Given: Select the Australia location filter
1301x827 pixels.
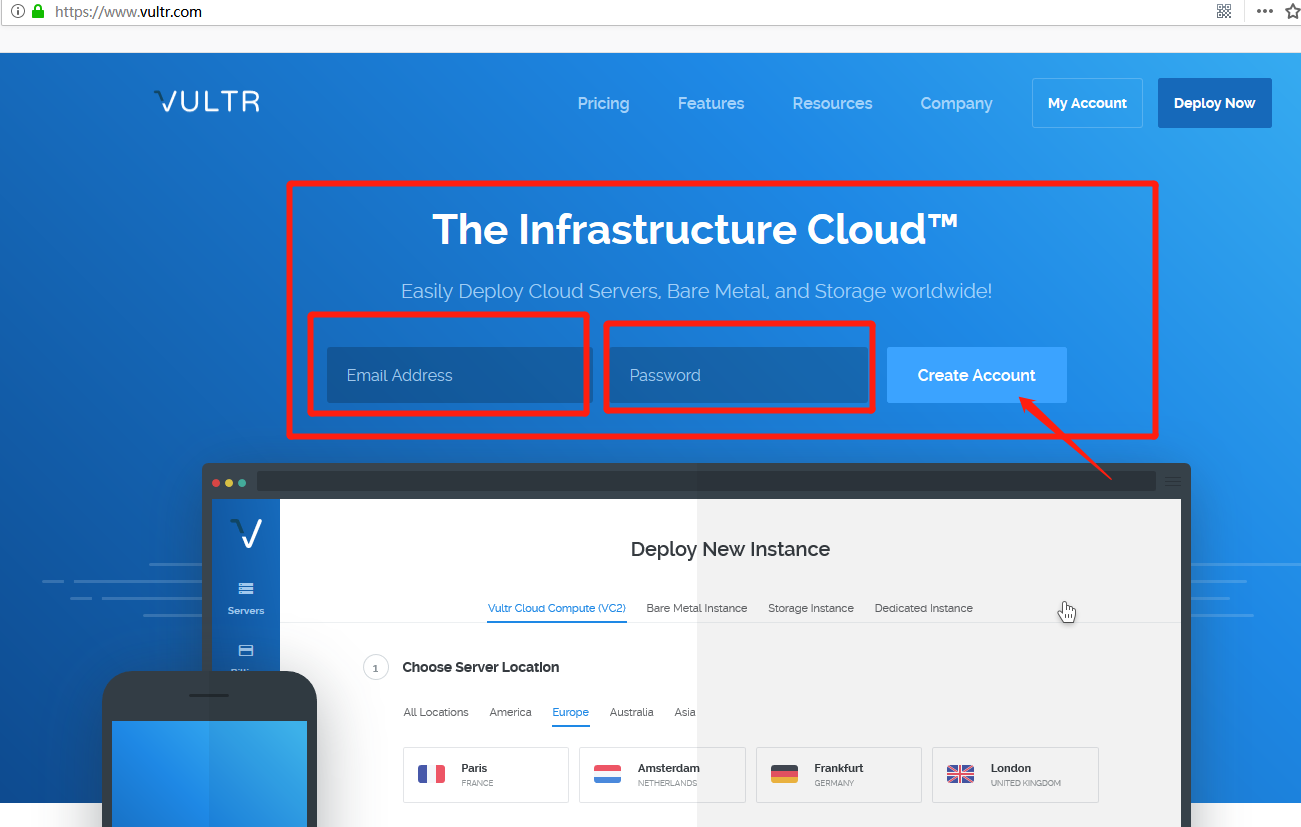Looking at the screenshot, I should pyautogui.click(x=632, y=712).
